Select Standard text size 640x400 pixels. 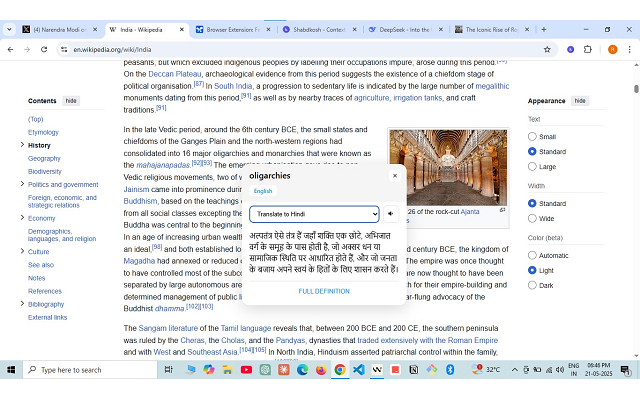point(532,151)
